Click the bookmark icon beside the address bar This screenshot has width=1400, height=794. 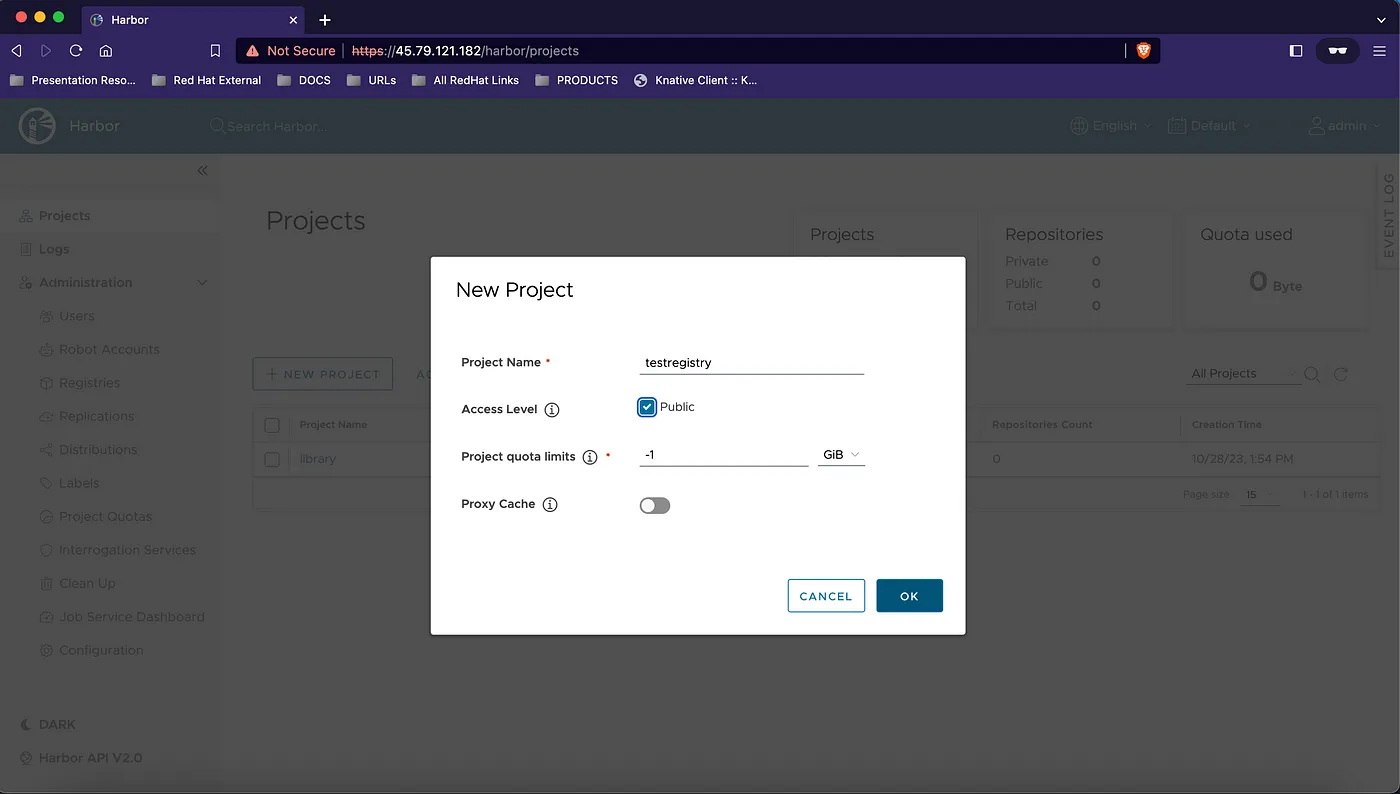pyautogui.click(x=215, y=50)
